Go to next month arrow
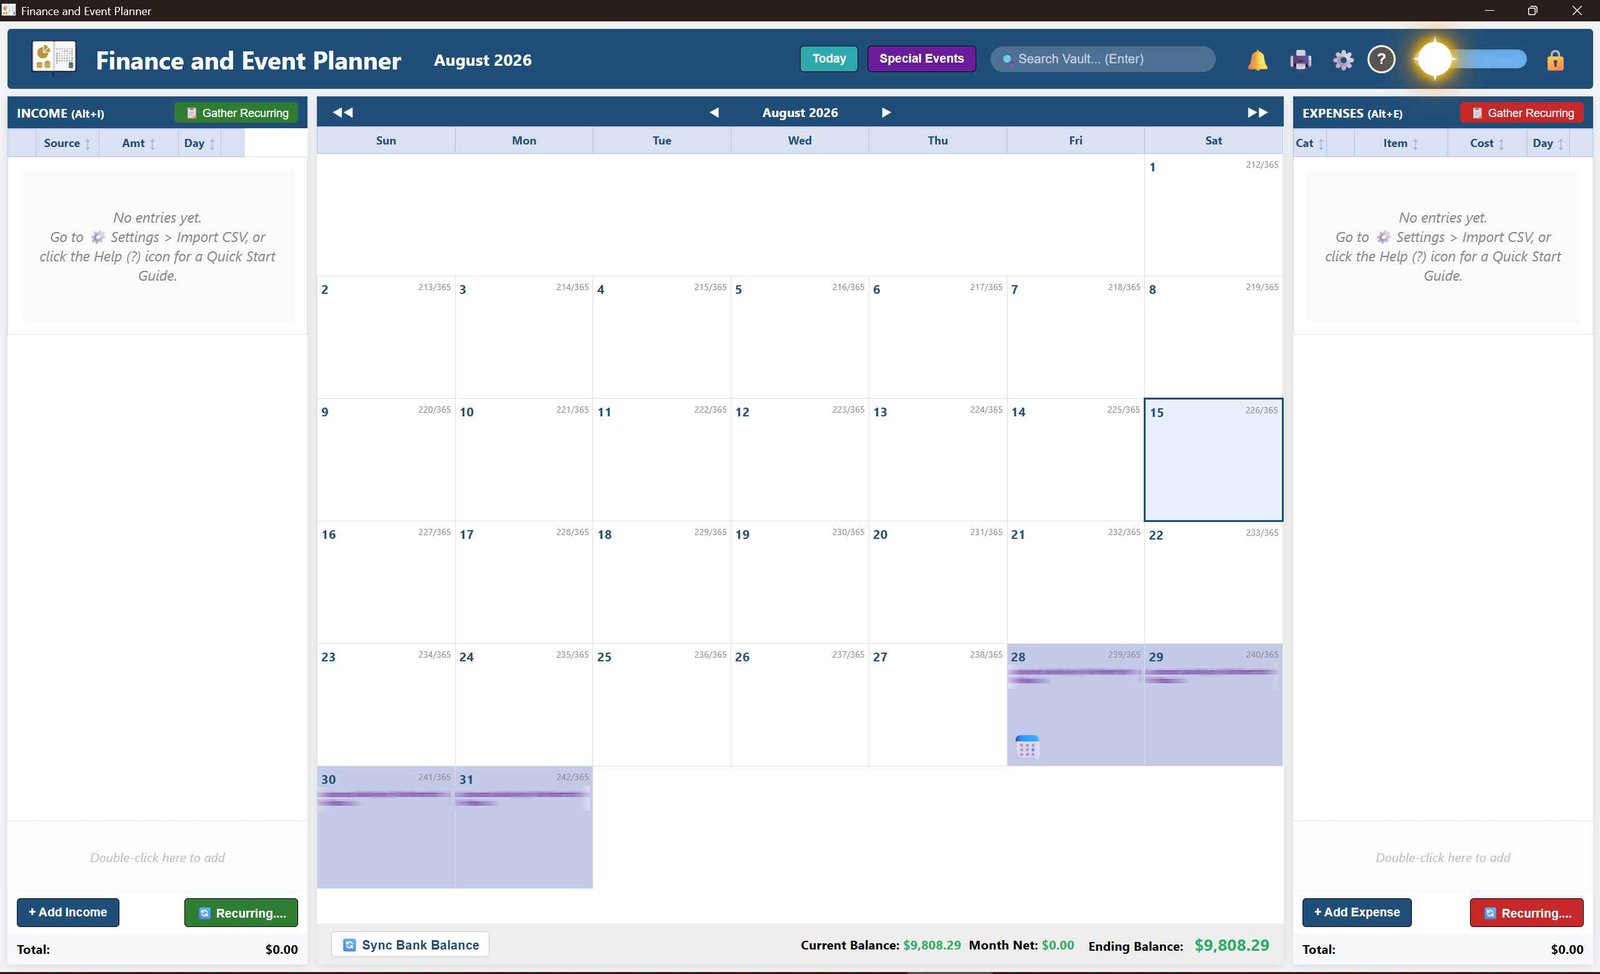The width and height of the screenshot is (1600, 974). (x=886, y=113)
